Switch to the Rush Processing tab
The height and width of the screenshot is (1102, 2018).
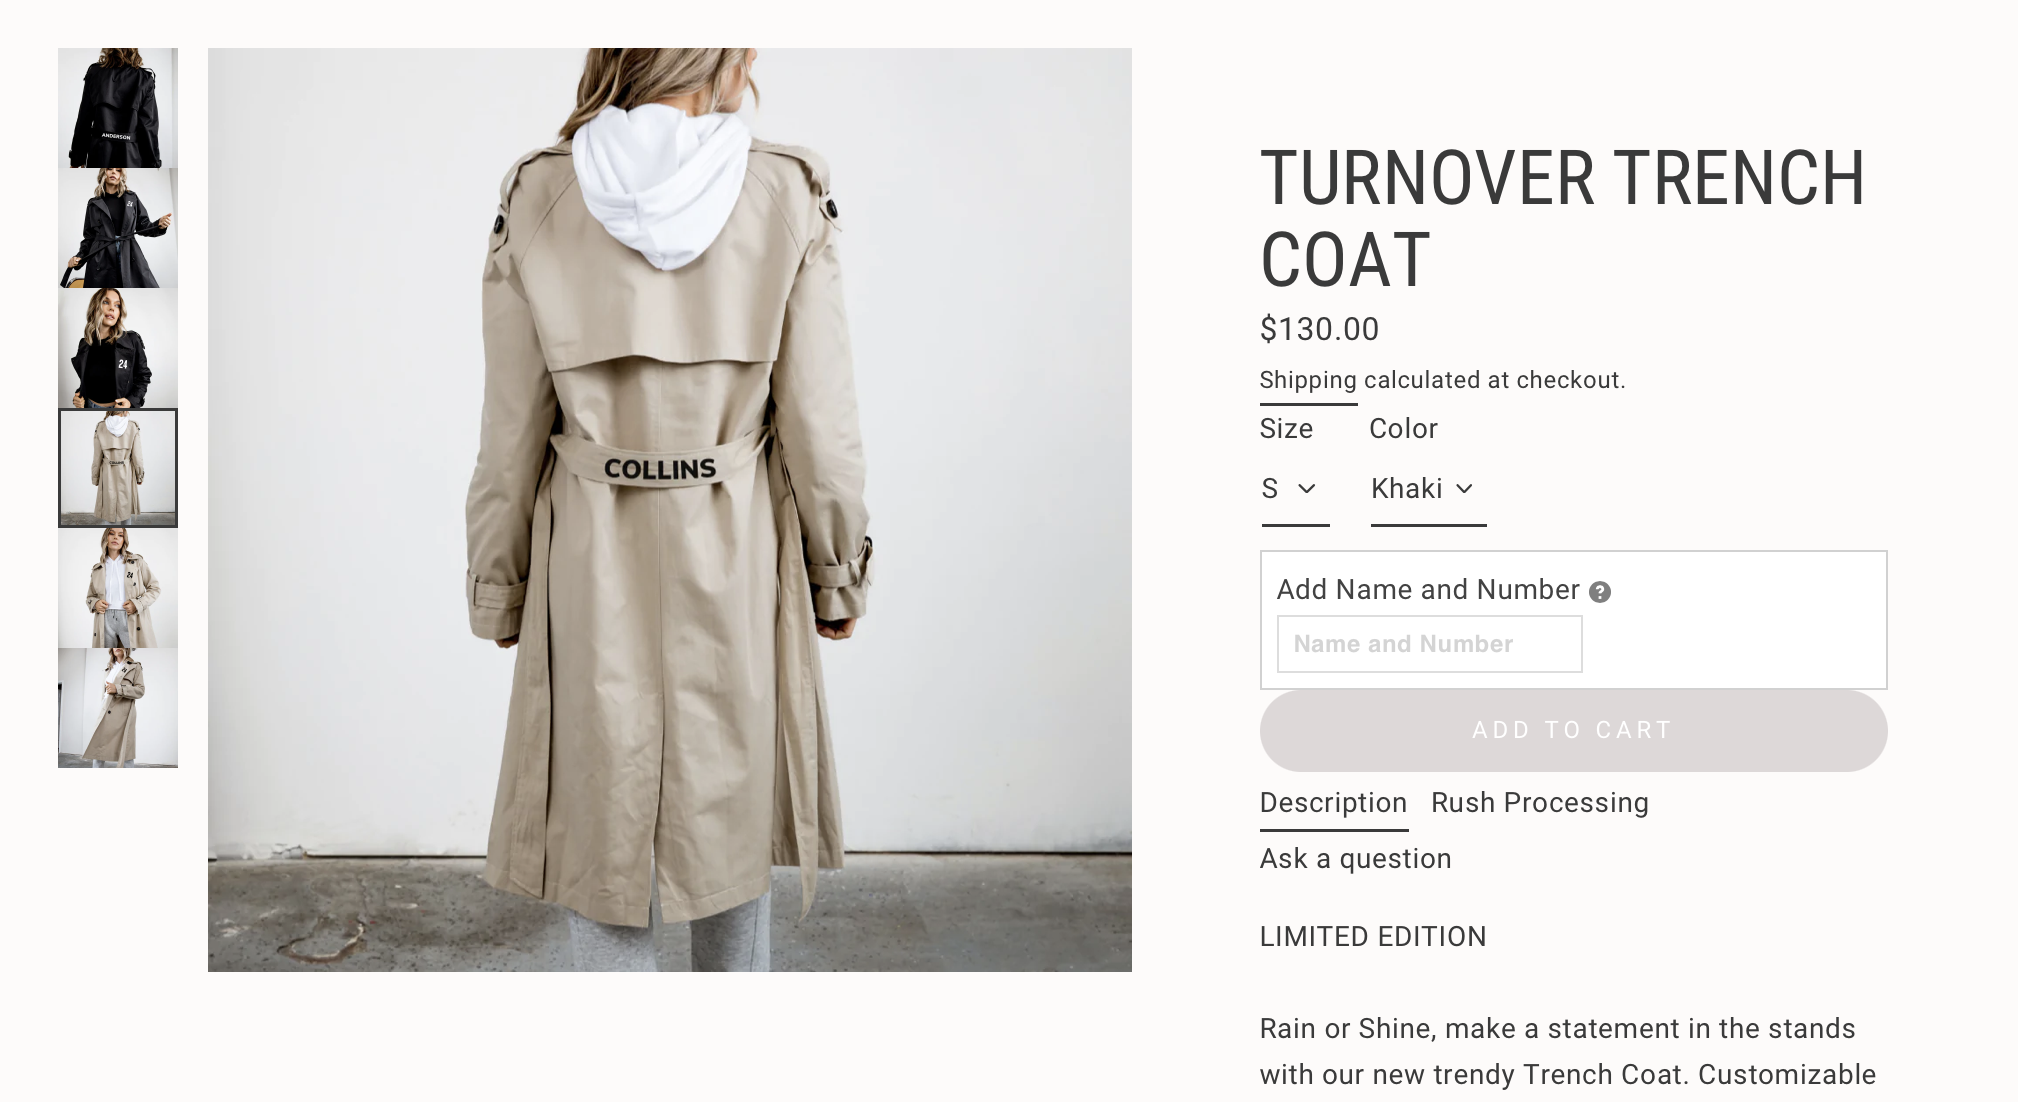(1540, 803)
